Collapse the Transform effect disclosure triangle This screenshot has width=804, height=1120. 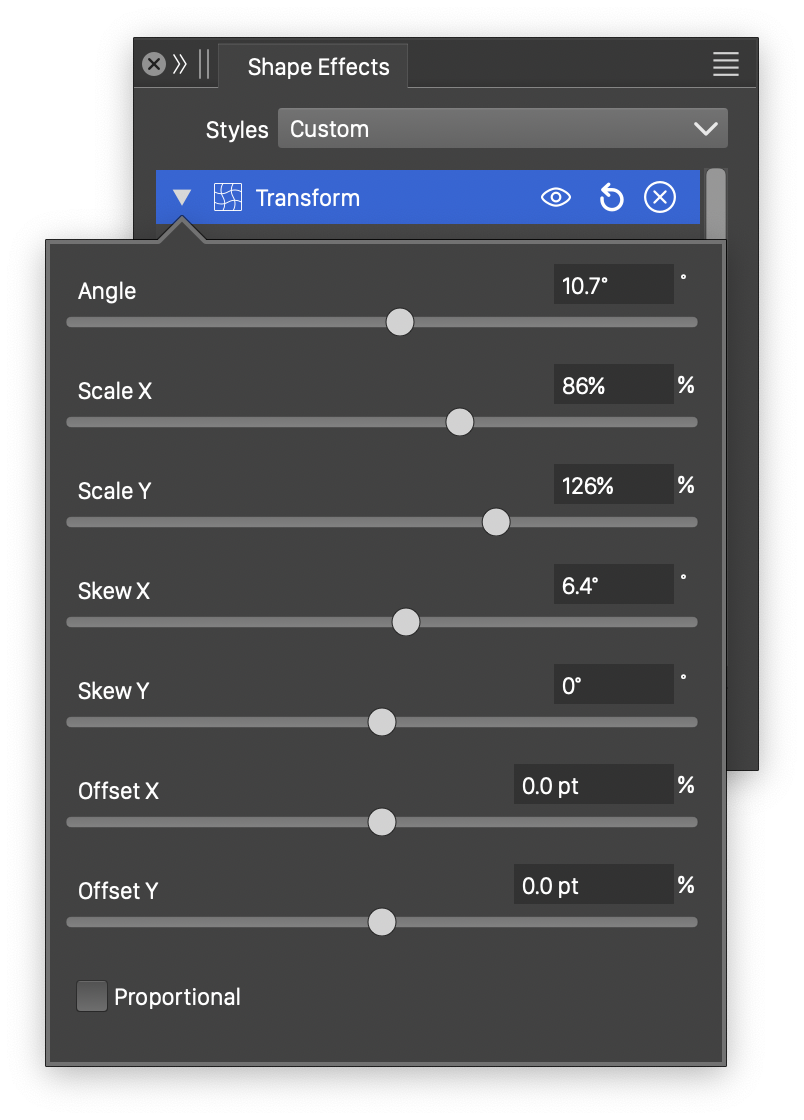tap(182, 198)
